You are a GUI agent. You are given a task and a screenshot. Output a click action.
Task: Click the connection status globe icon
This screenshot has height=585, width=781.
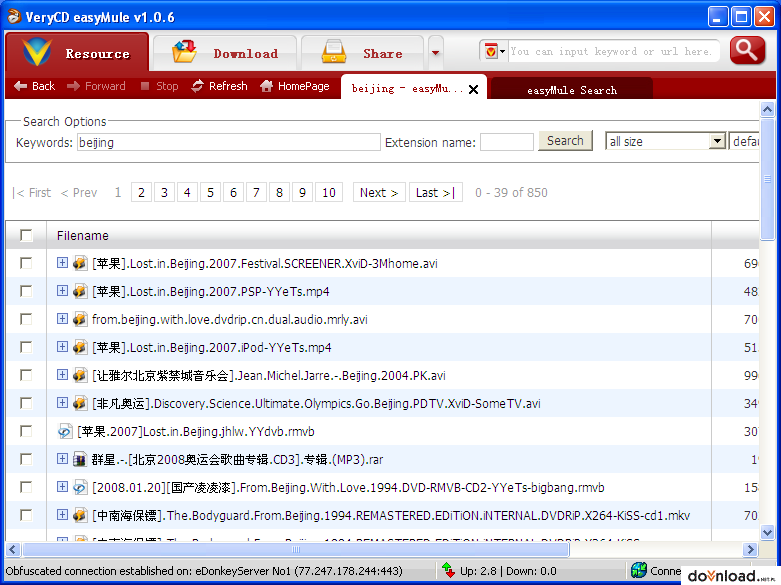click(x=639, y=570)
